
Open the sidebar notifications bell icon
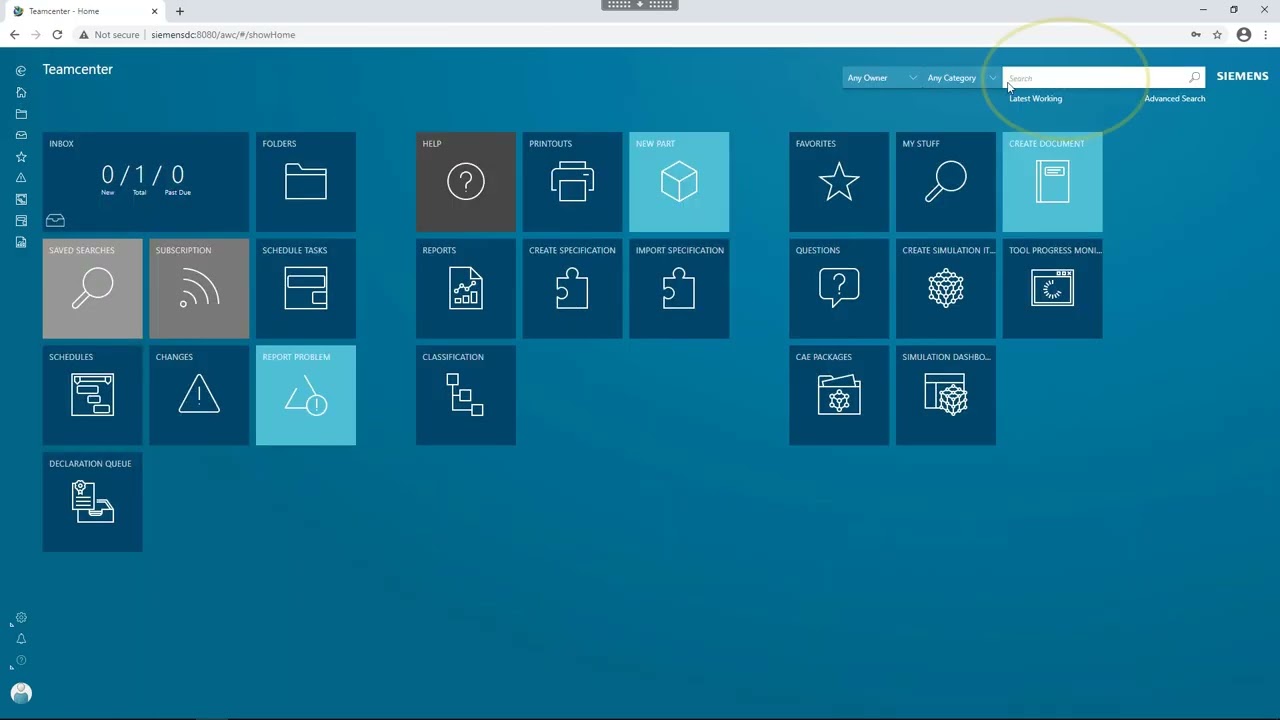click(x=21, y=639)
